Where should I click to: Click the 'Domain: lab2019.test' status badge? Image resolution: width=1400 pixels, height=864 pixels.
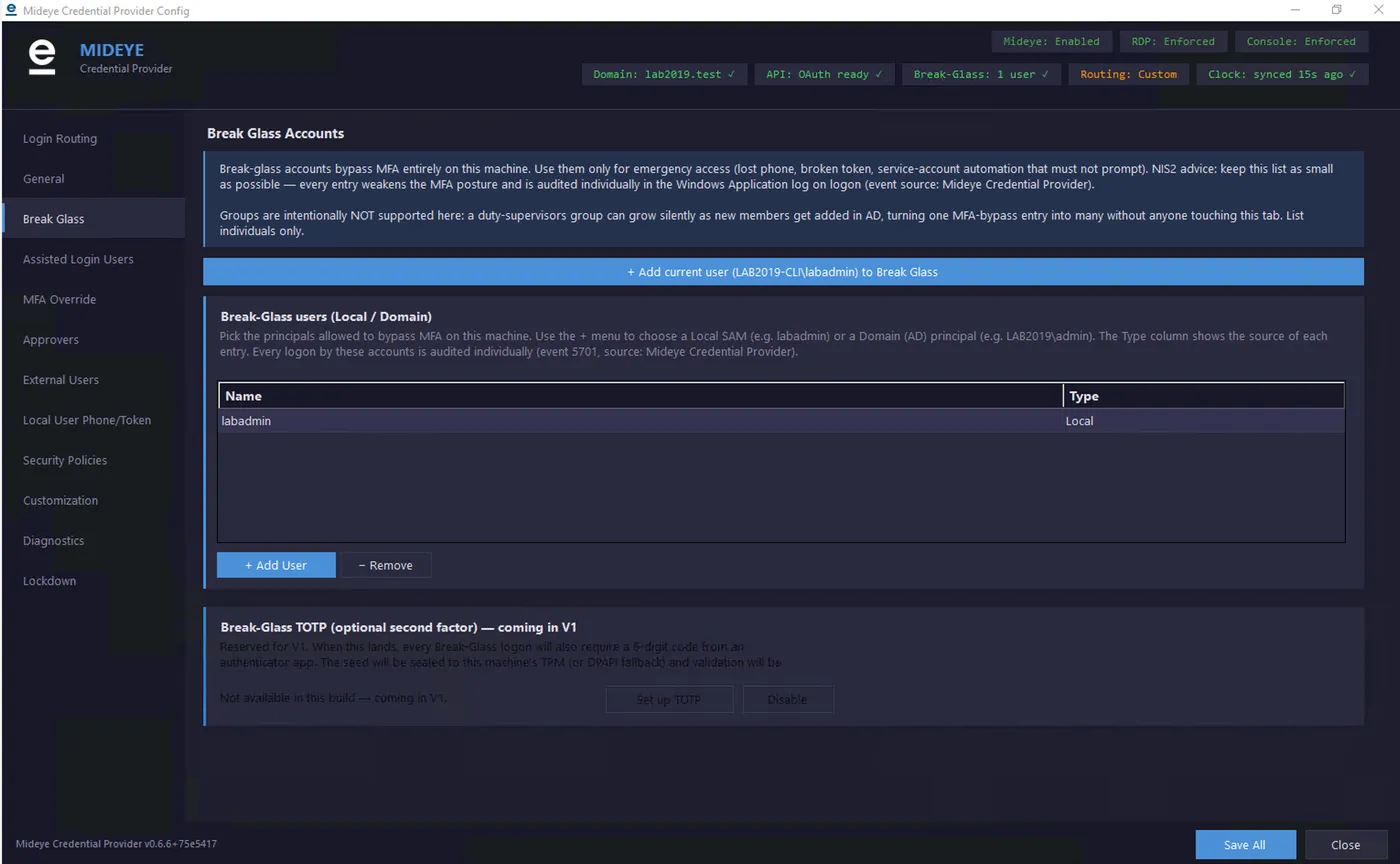pos(664,74)
